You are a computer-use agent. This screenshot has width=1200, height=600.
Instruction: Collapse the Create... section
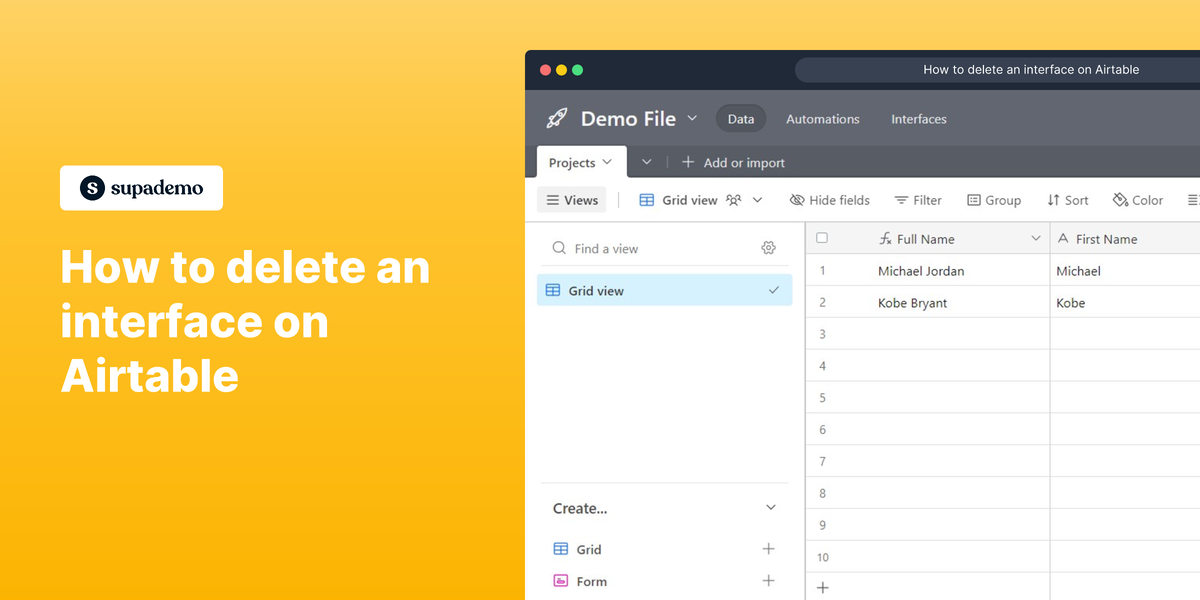pos(770,508)
